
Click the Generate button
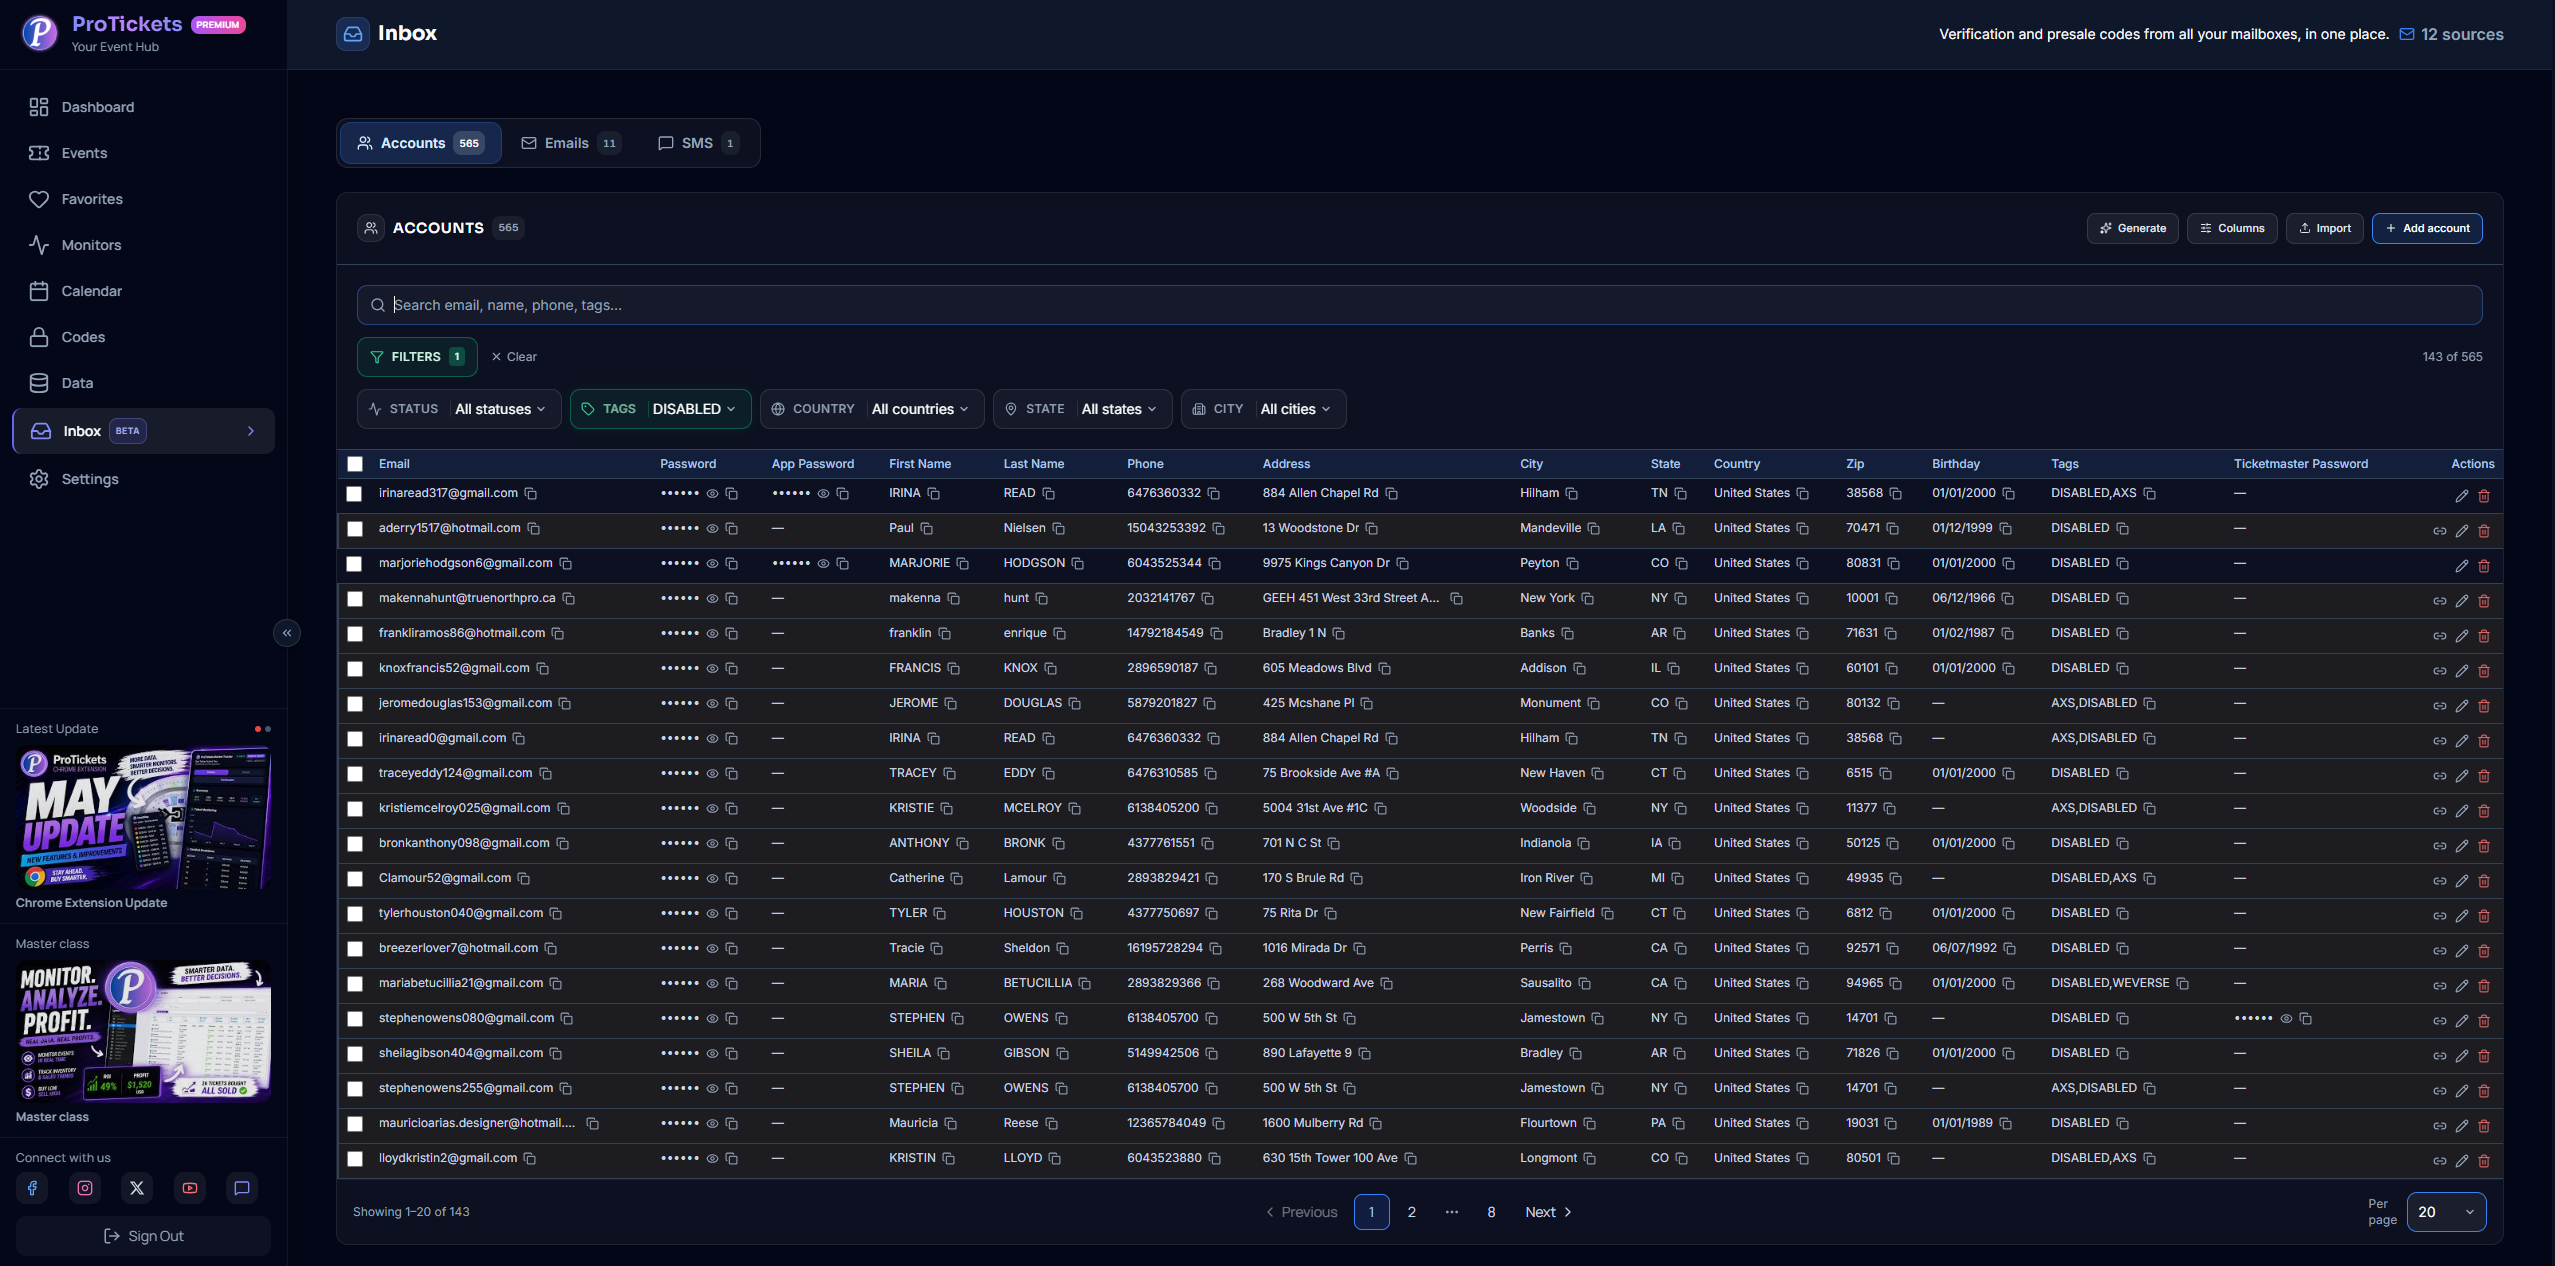[2132, 228]
